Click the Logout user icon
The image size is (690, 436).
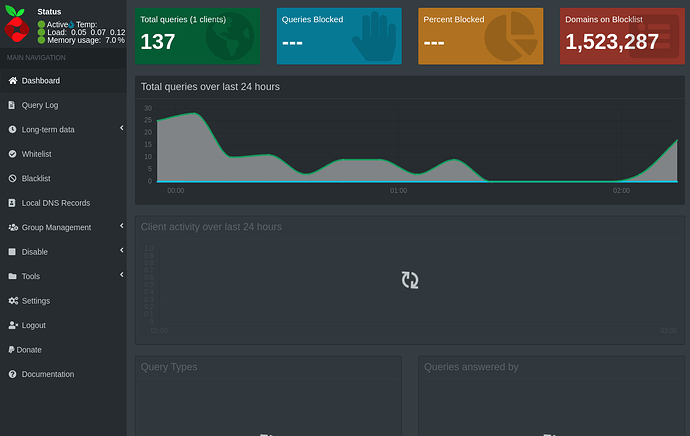click(13, 325)
